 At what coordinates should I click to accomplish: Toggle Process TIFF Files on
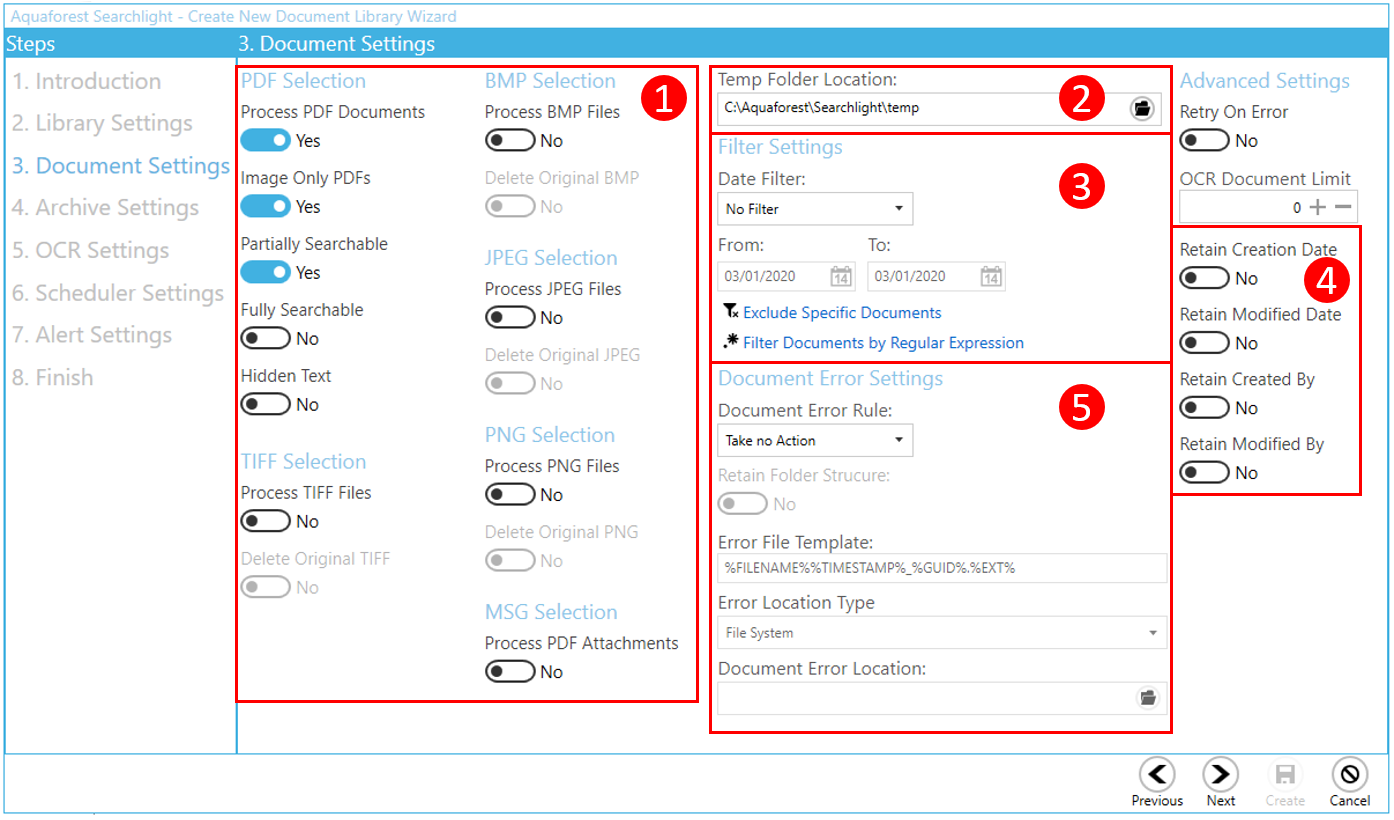[x=265, y=522]
